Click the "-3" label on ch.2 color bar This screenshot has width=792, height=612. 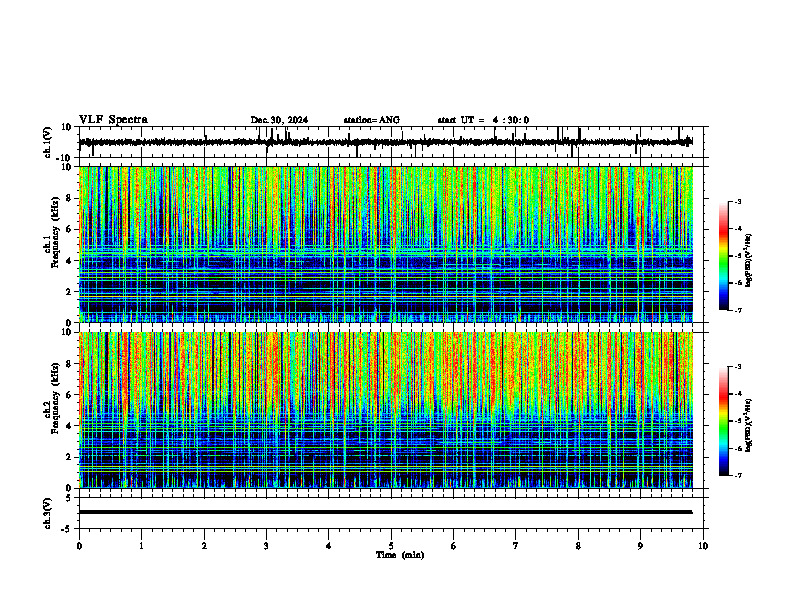[x=737, y=367]
